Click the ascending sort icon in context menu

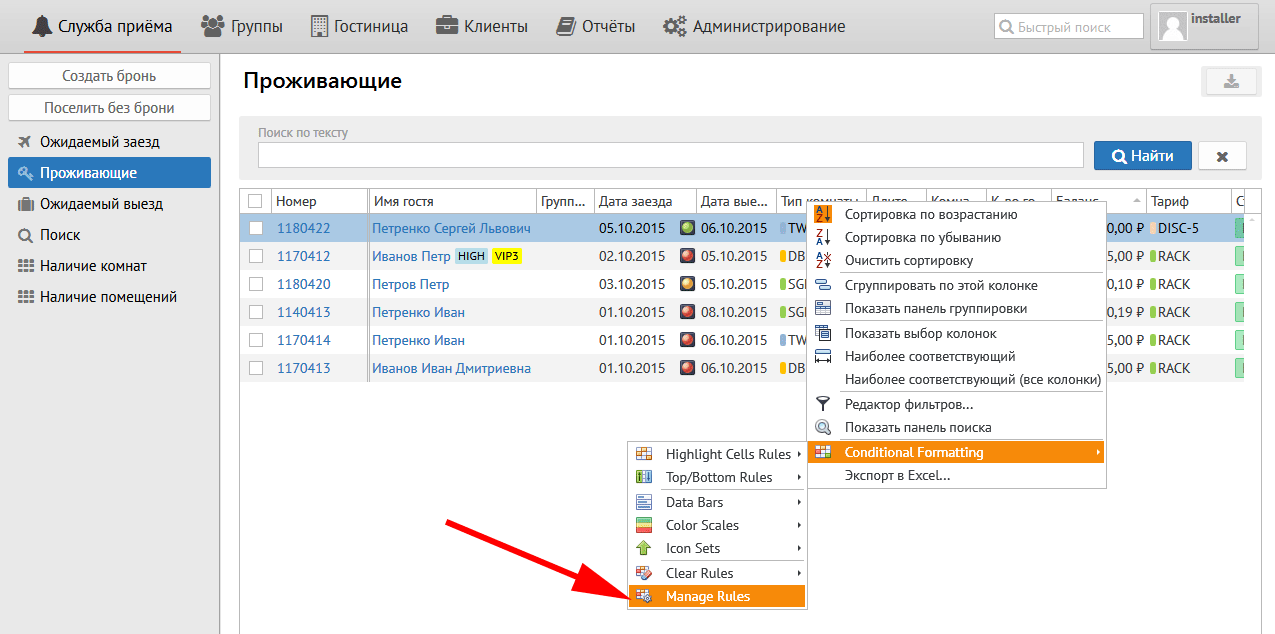pos(823,214)
